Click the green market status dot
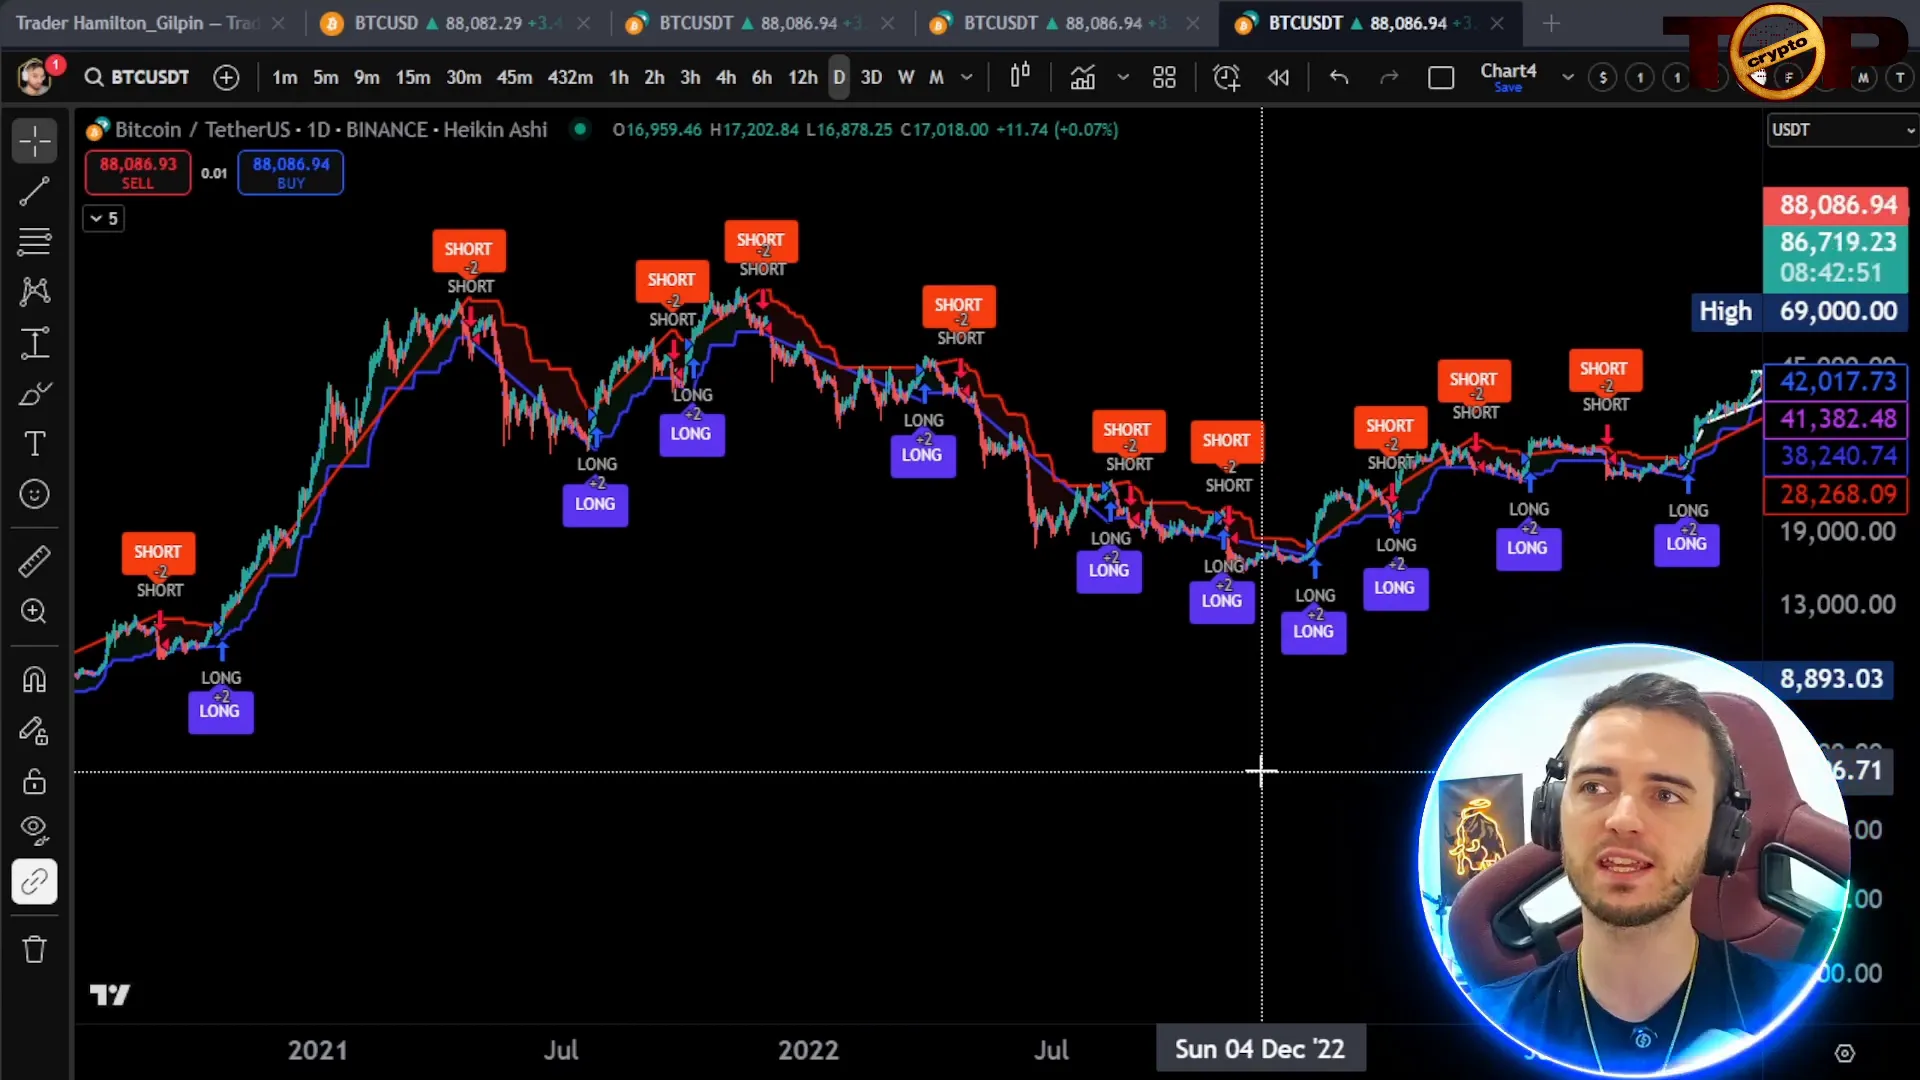Screen dimensions: 1920x1080 [x=580, y=128]
